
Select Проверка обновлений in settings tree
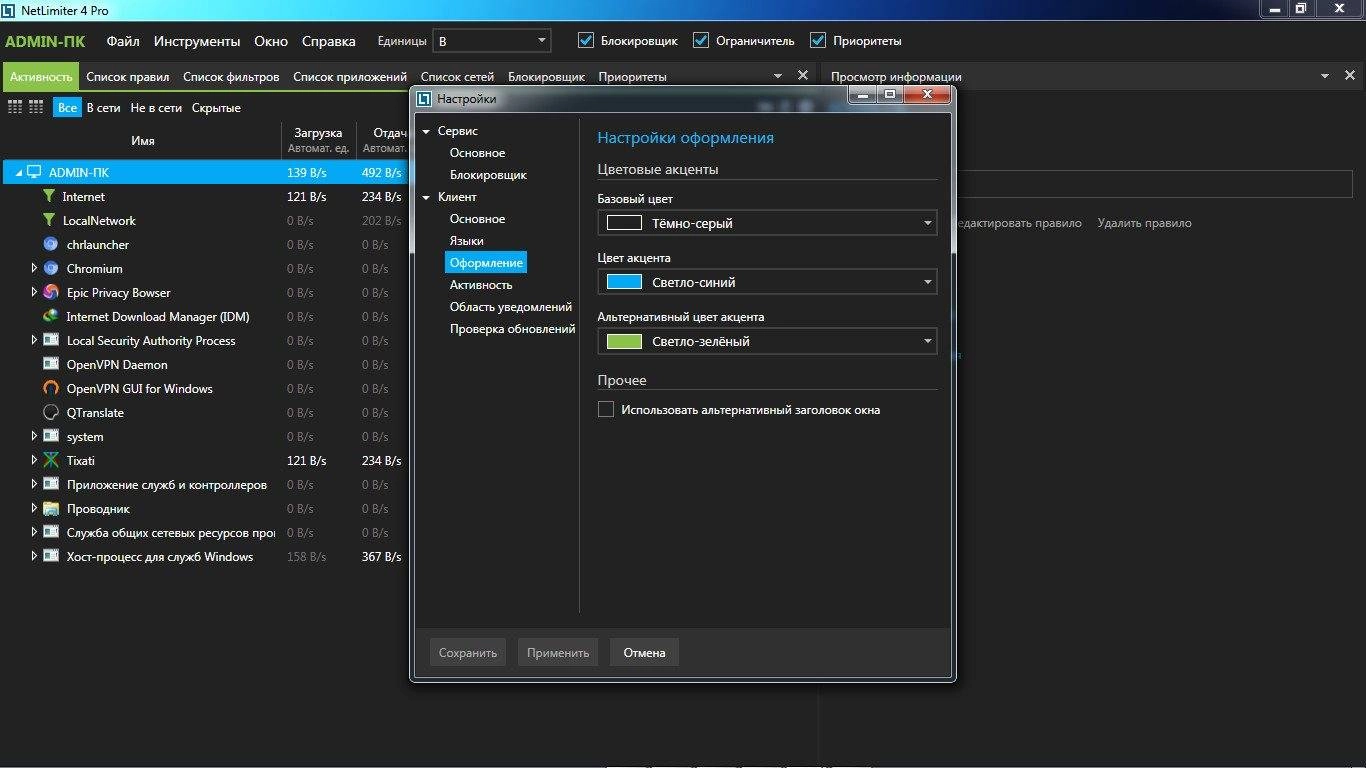(x=512, y=329)
